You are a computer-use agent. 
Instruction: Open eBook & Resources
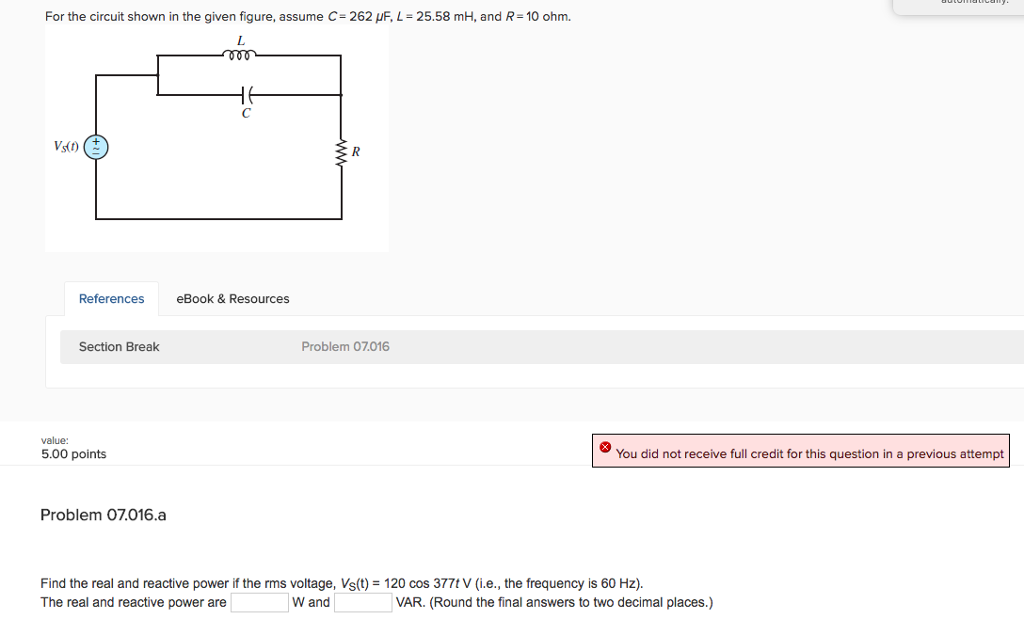[232, 298]
